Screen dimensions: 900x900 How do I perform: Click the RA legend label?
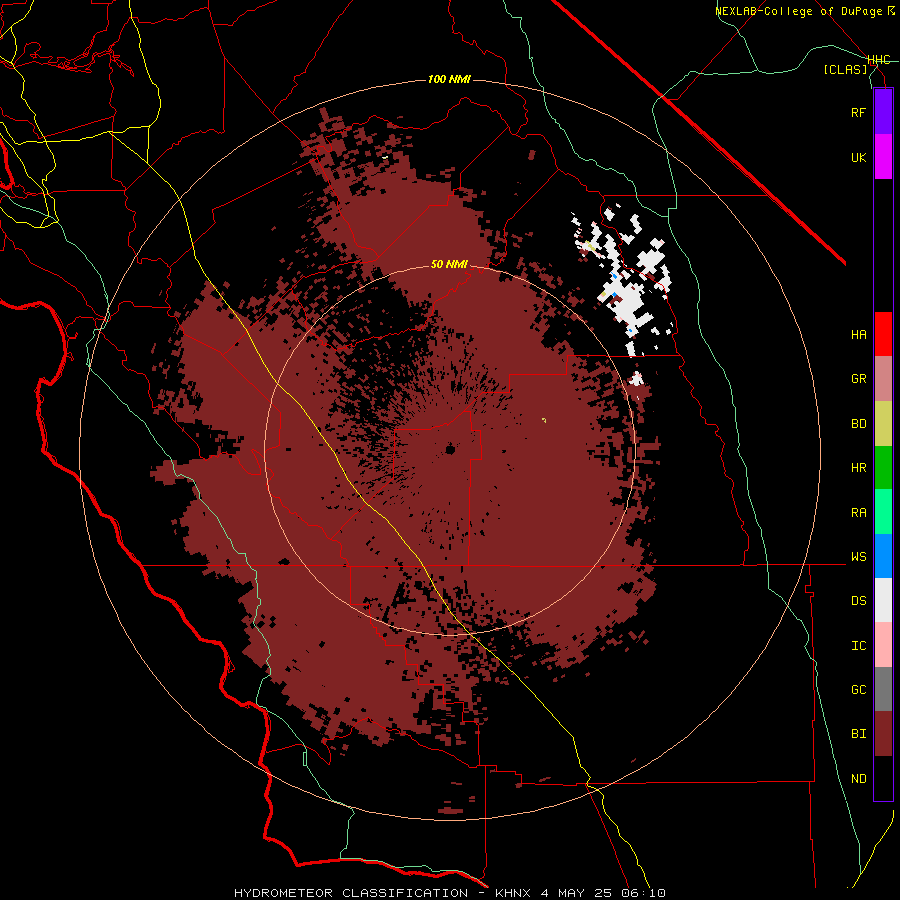click(858, 513)
